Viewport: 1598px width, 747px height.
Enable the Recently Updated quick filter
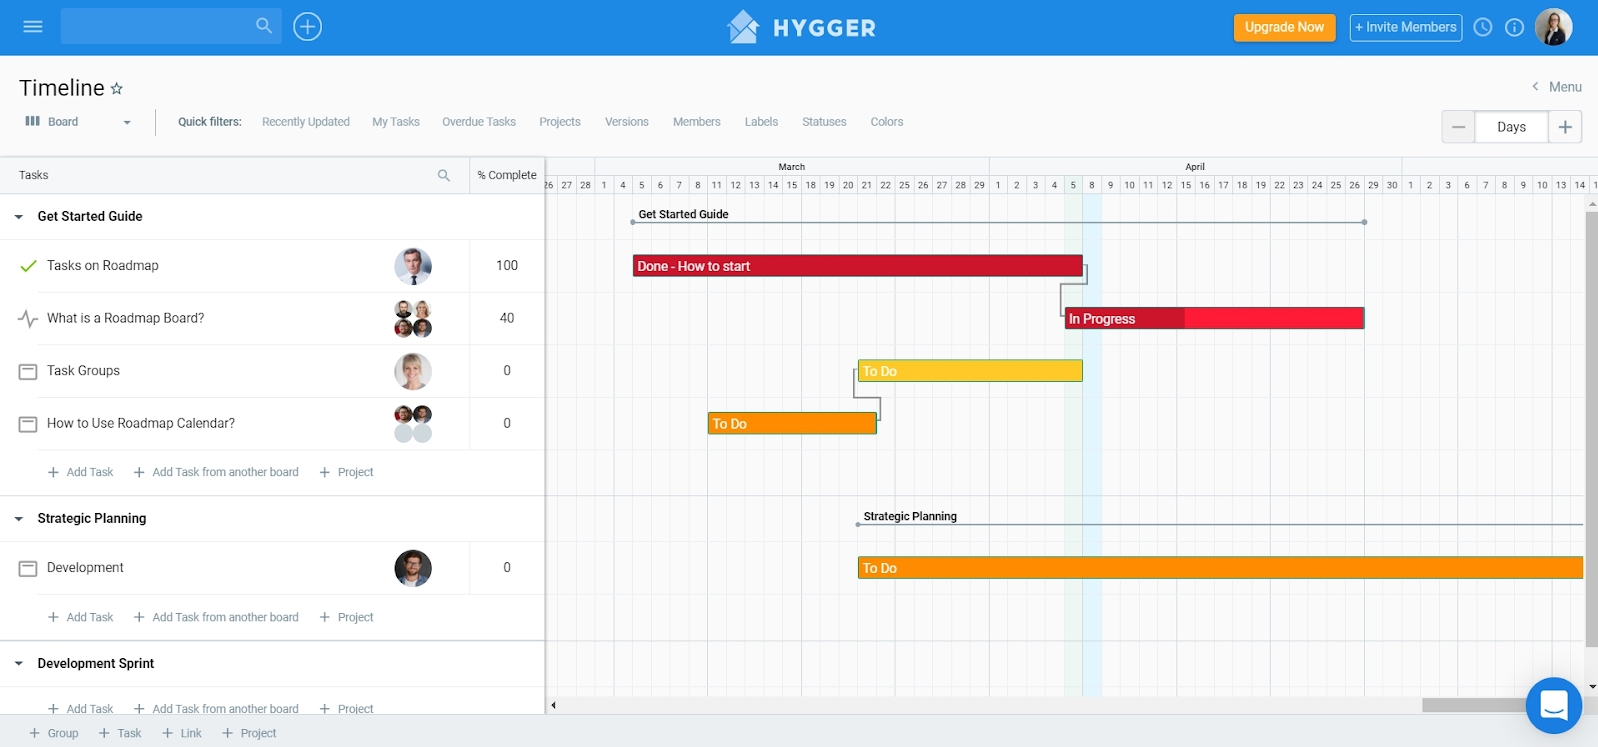click(x=306, y=122)
